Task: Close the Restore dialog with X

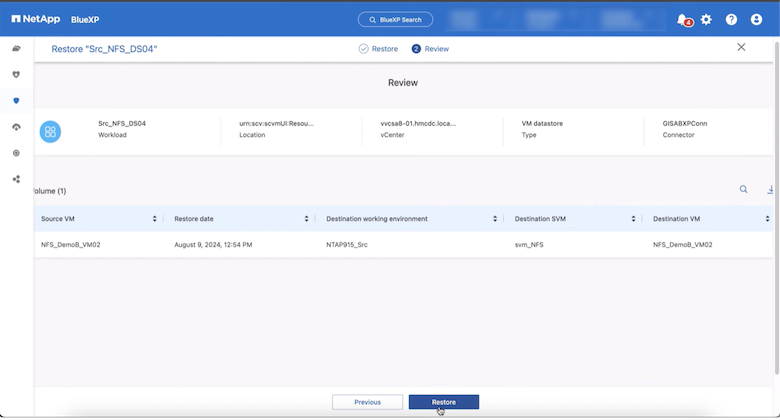Action: point(741,47)
